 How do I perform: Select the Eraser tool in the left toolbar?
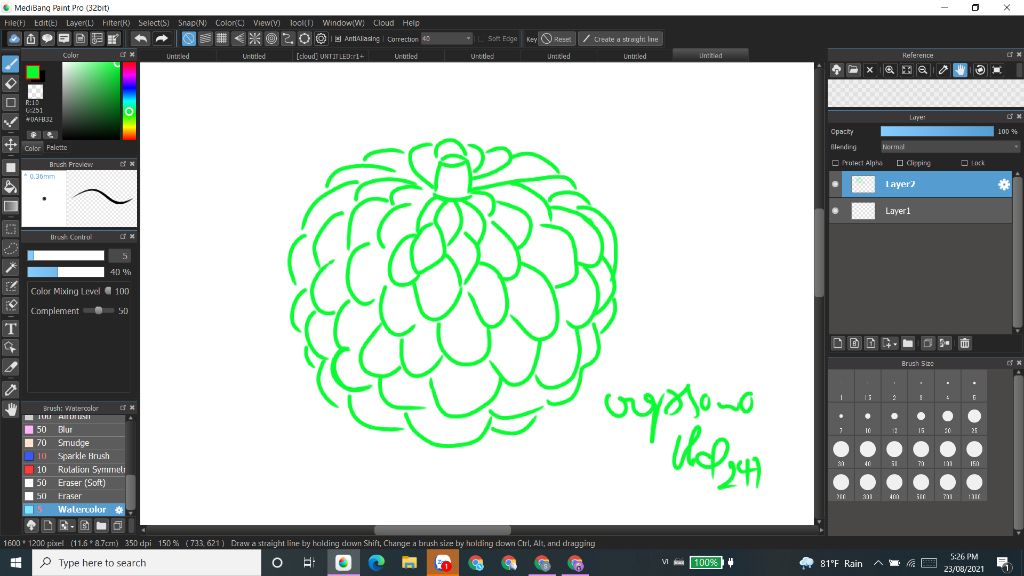[x=10, y=83]
